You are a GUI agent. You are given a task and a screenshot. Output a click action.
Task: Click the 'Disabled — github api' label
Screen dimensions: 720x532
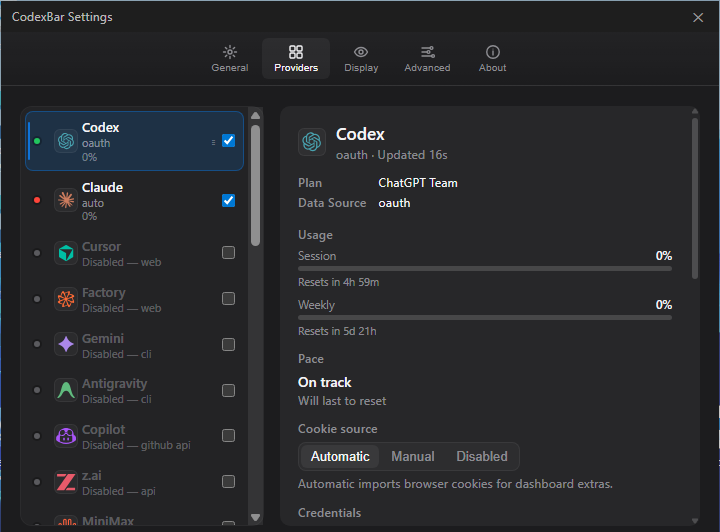136,445
